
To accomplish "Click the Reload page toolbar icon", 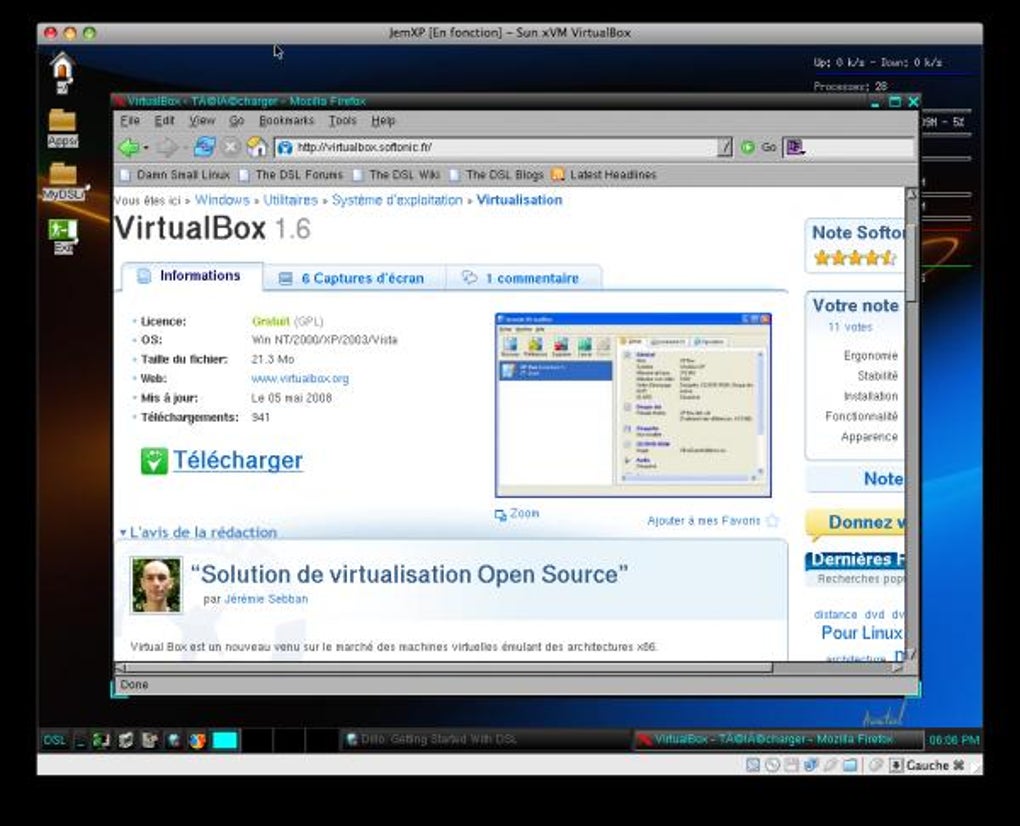I will (204, 148).
